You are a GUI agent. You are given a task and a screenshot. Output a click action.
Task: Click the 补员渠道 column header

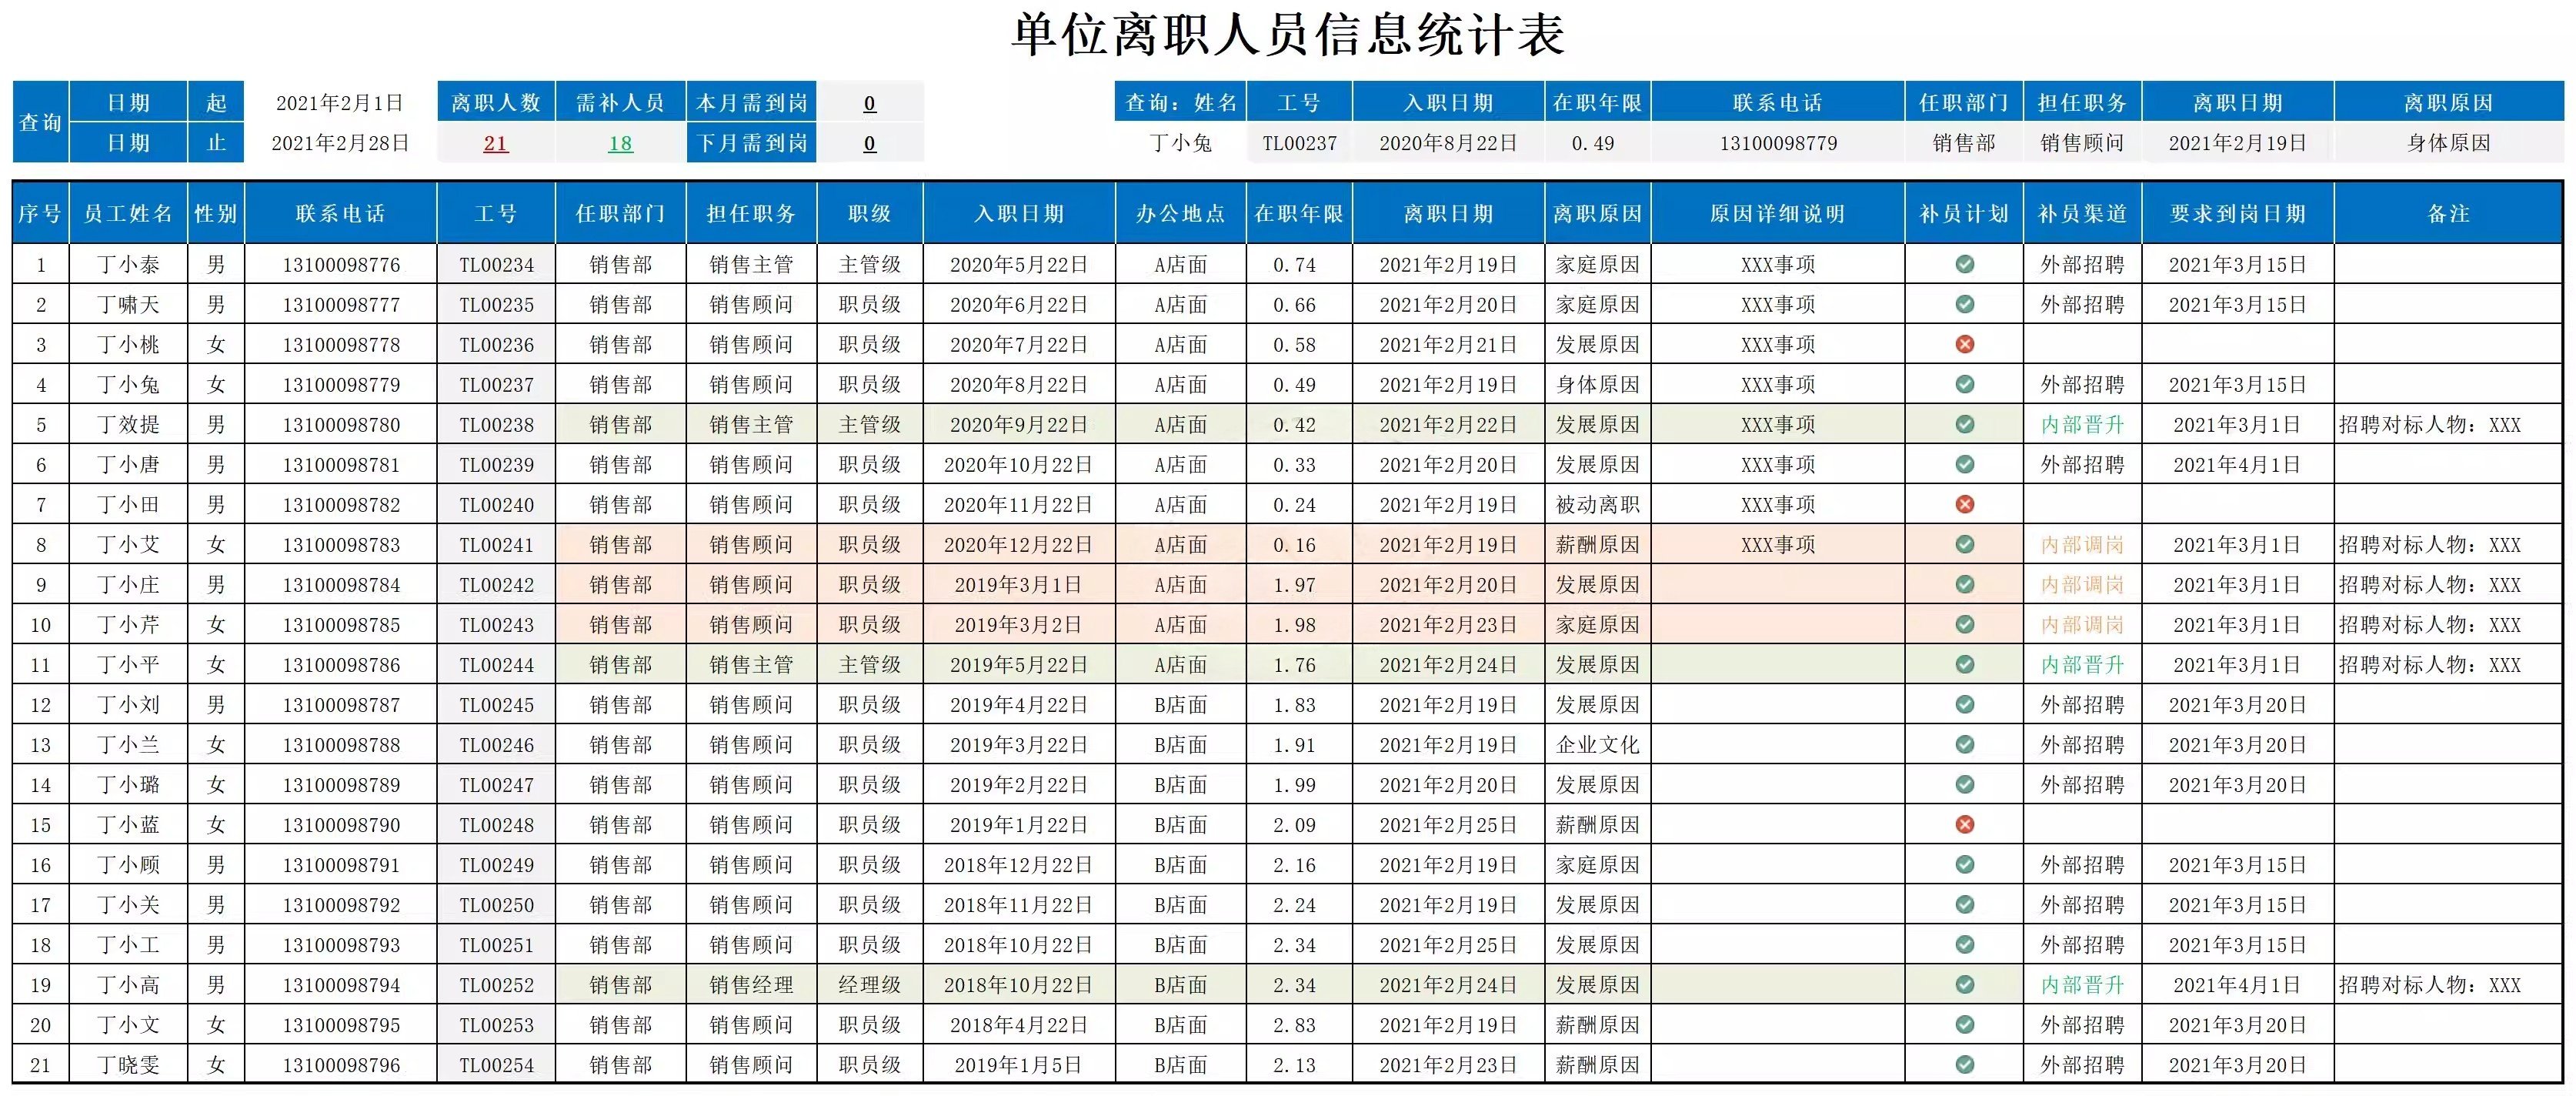[2082, 213]
